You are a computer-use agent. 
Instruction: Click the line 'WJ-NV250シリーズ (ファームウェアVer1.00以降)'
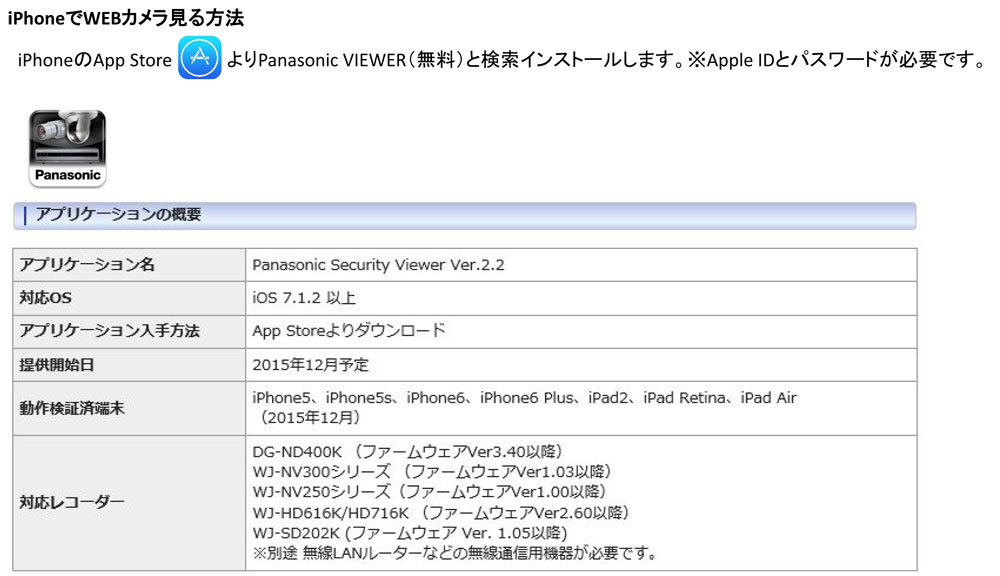point(430,492)
